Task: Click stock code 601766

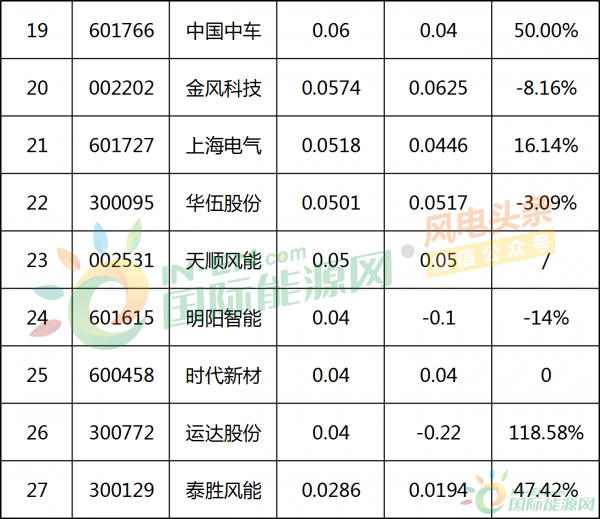Action: (121, 31)
